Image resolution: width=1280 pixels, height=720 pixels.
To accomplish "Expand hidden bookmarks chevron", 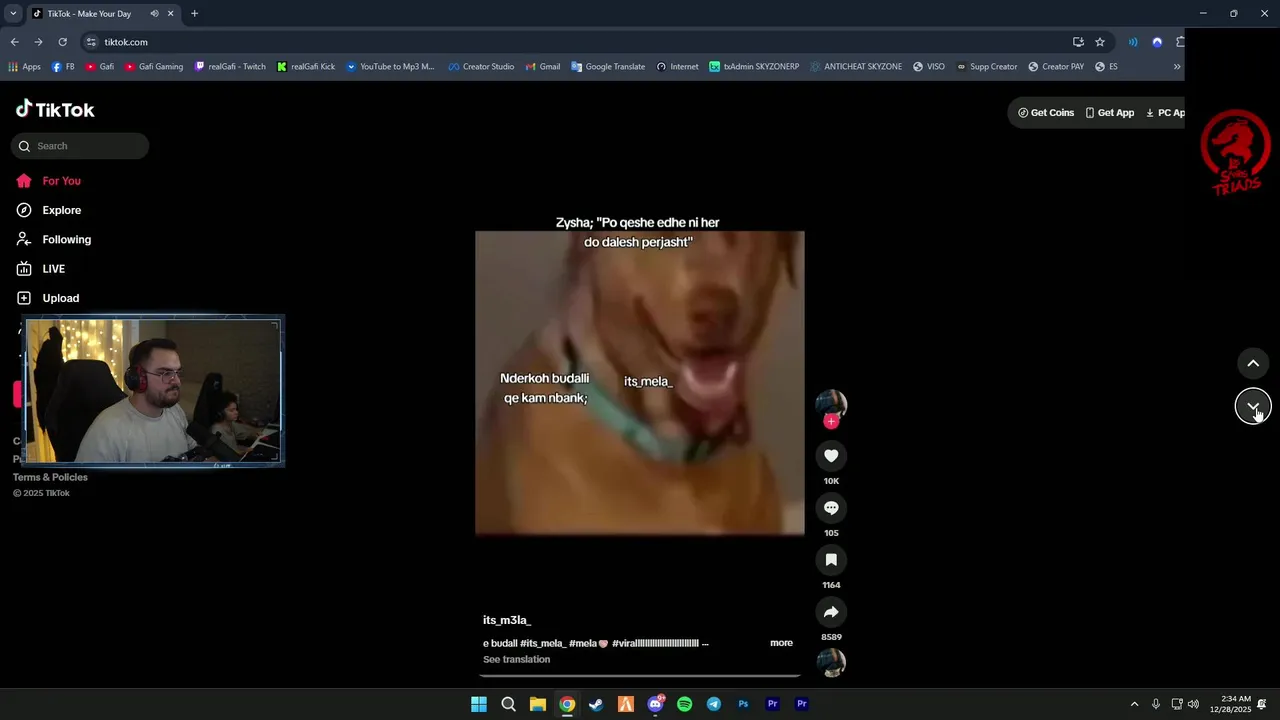I will (x=1177, y=67).
